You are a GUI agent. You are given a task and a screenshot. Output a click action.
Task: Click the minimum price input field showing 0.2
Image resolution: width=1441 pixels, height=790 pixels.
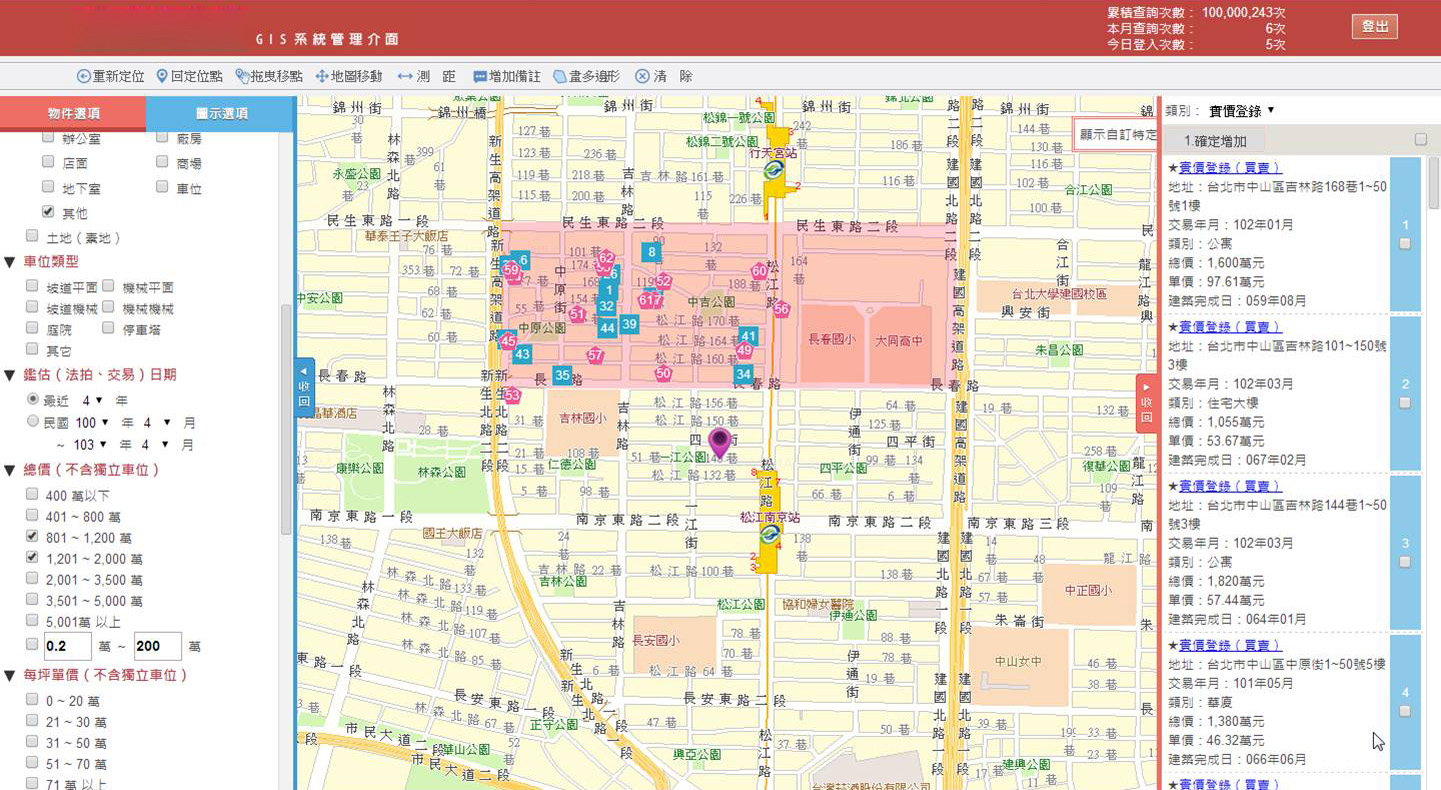tap(67, 646)
